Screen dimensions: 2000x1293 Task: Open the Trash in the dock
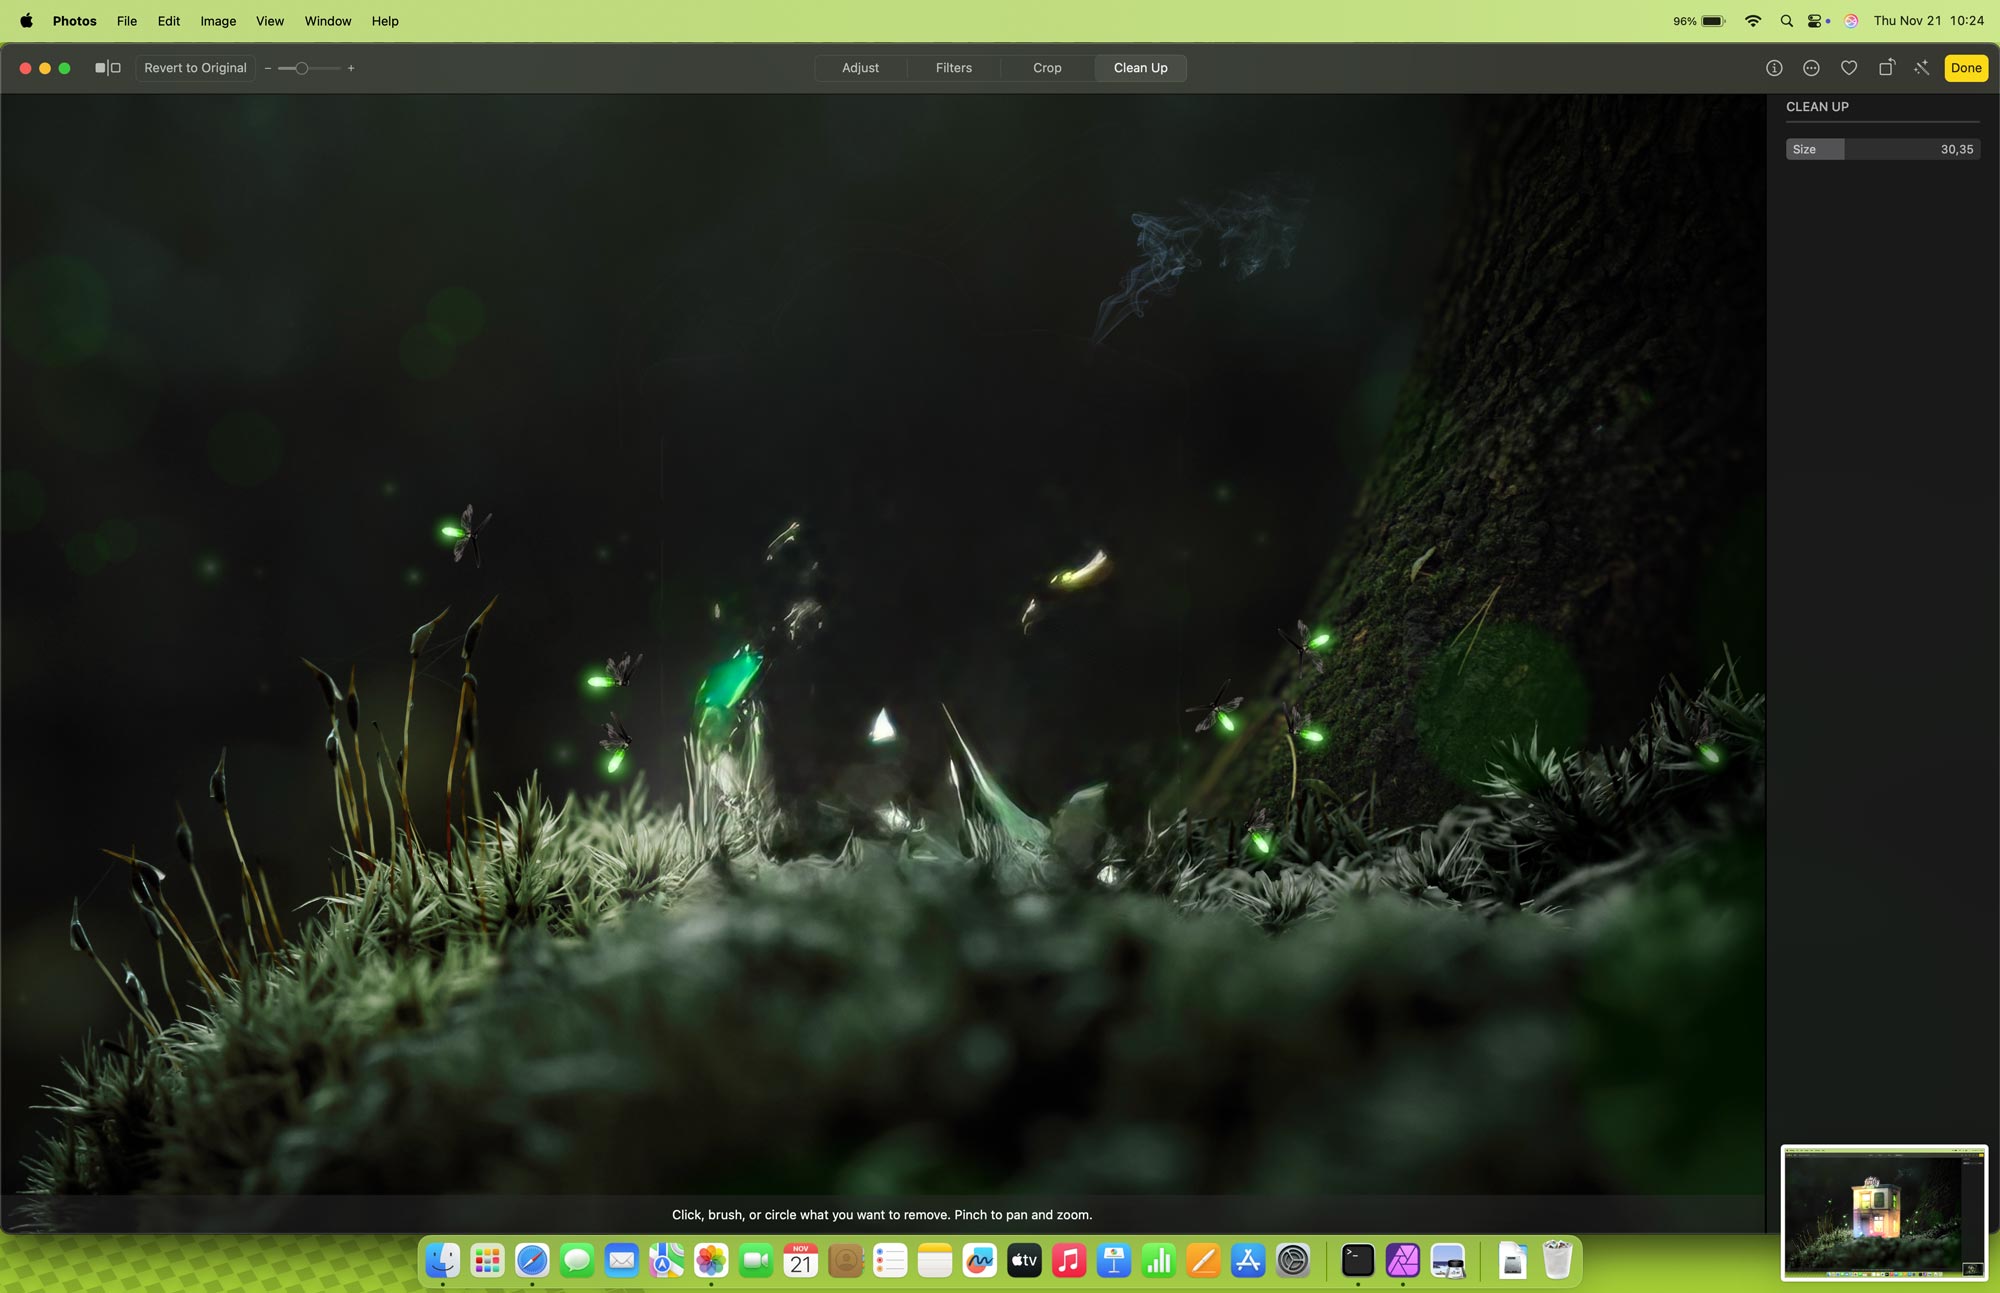[x=1557, y=1260]
